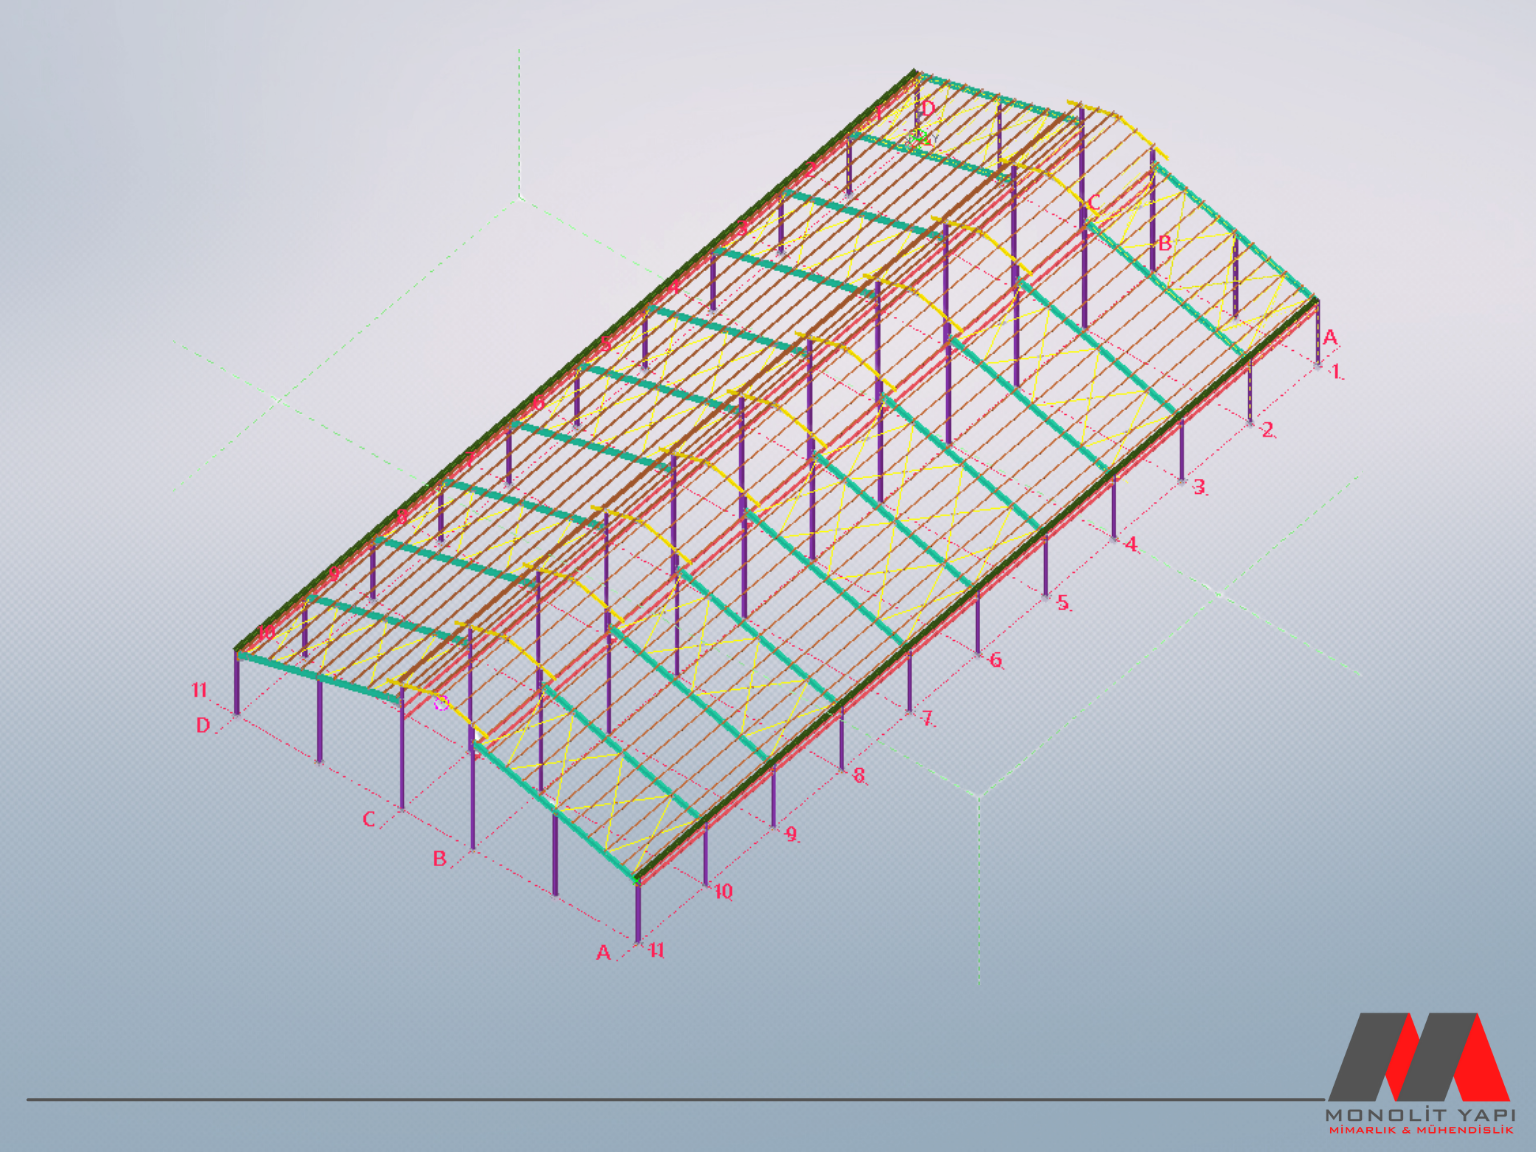Click grid label 11 beside bottom A label
This screenshot has height=1152, width=1536.
(656, 950)
